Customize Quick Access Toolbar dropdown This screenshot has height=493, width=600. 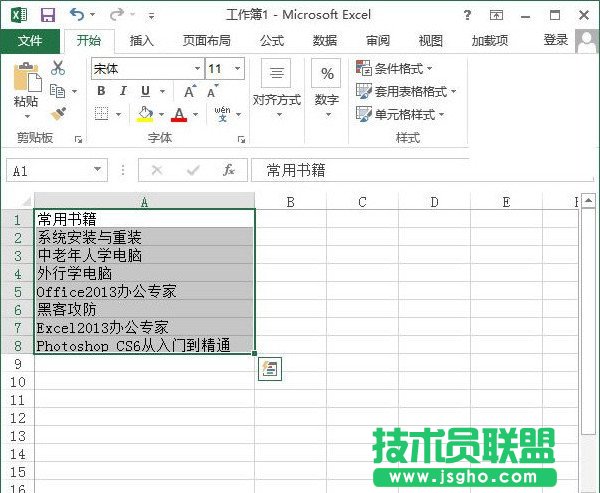[152, 16]
